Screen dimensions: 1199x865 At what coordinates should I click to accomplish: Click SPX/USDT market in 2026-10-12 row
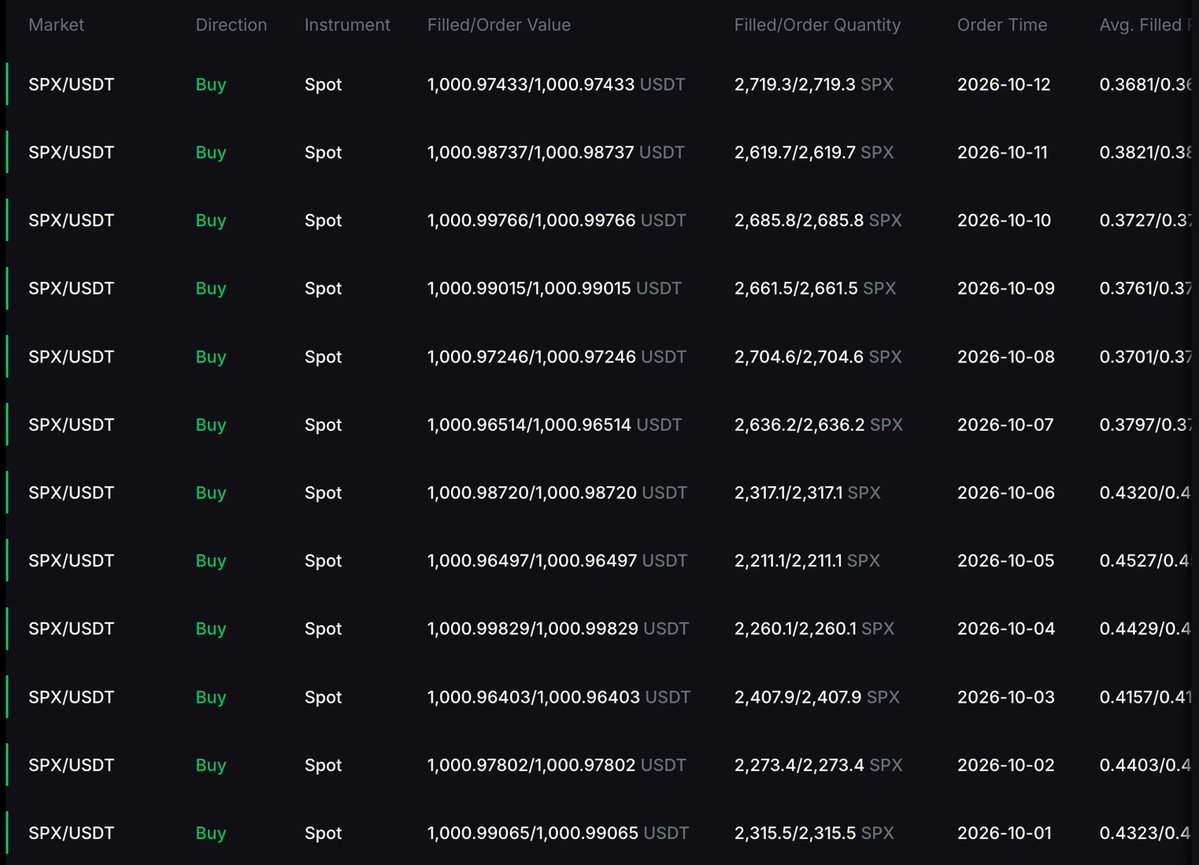click(x=71, y=84)
